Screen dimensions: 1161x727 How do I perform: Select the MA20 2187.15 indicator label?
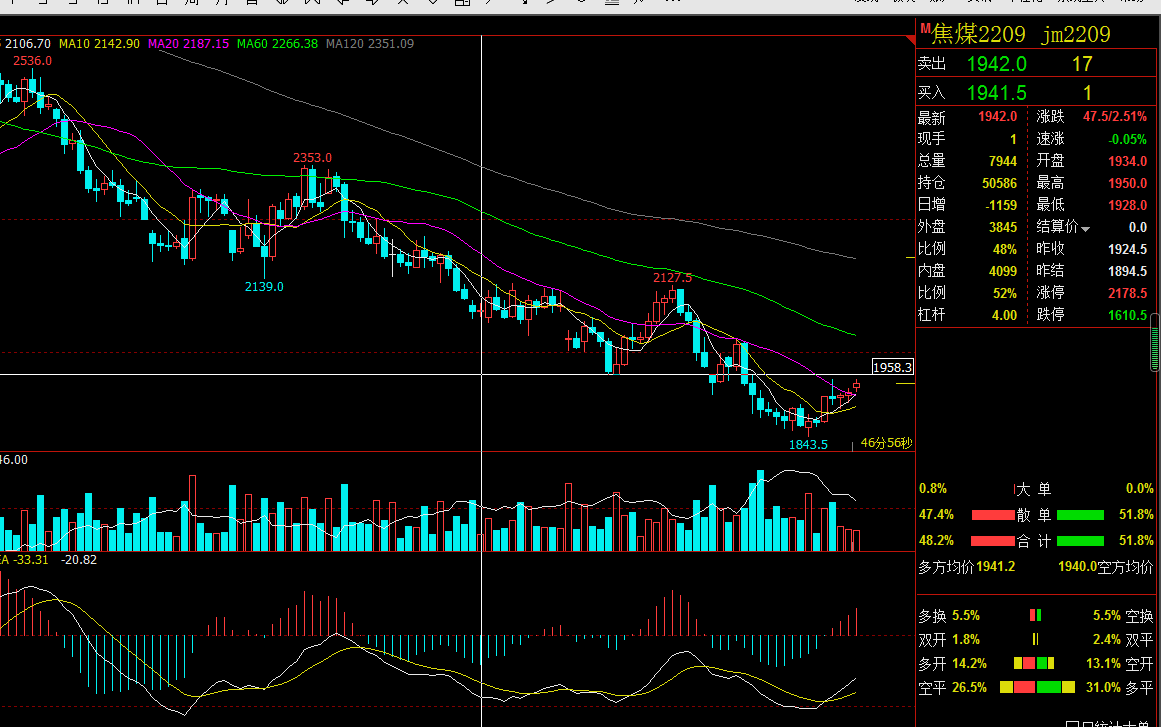[188, 44]
